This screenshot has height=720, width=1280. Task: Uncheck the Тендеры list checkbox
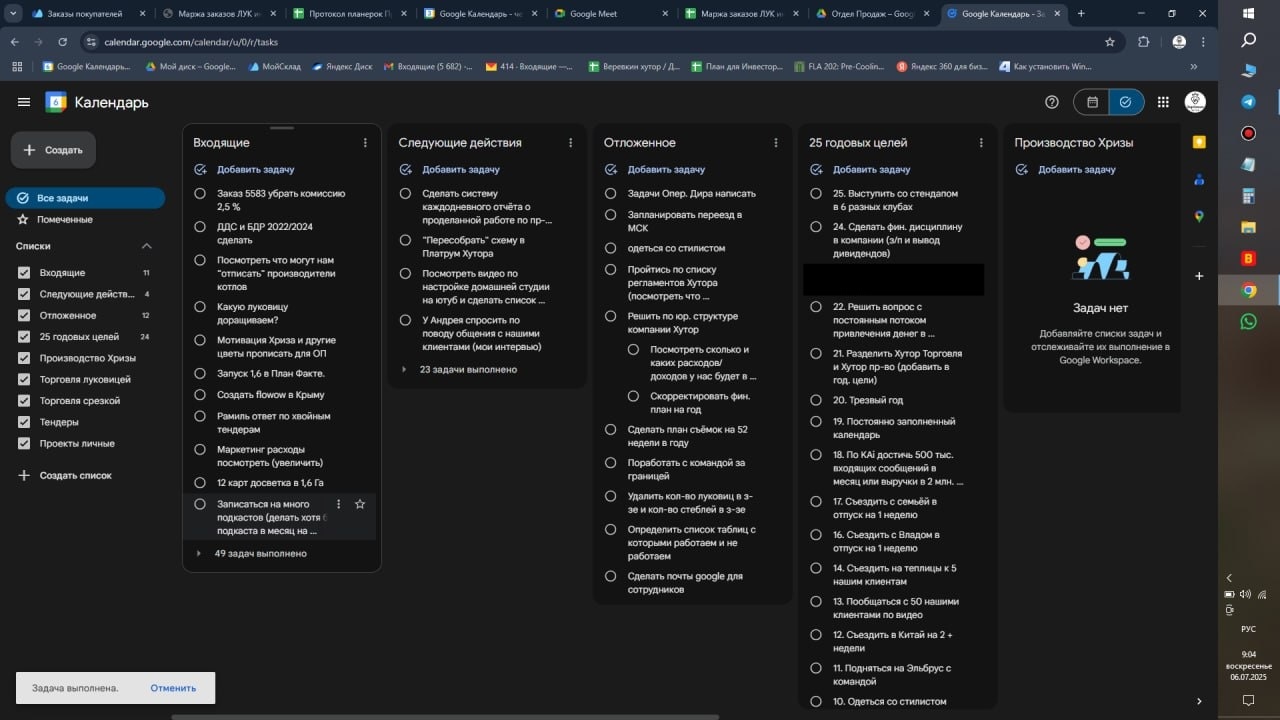click(x=24, y=422)
